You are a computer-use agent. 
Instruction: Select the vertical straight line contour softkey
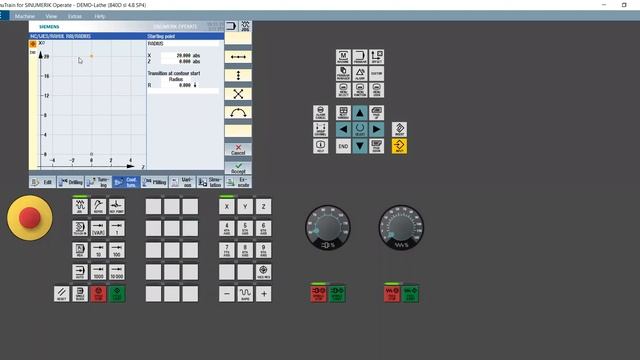238,76
